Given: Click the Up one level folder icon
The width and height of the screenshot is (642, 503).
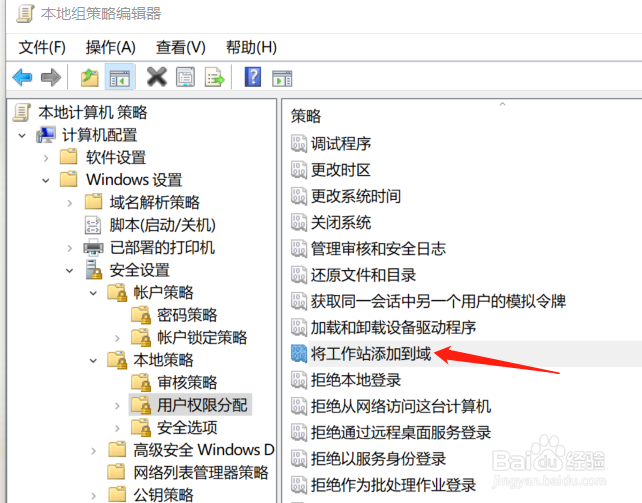Looking at the screenshot, I should pyautogui.click(x=89, y=77).
